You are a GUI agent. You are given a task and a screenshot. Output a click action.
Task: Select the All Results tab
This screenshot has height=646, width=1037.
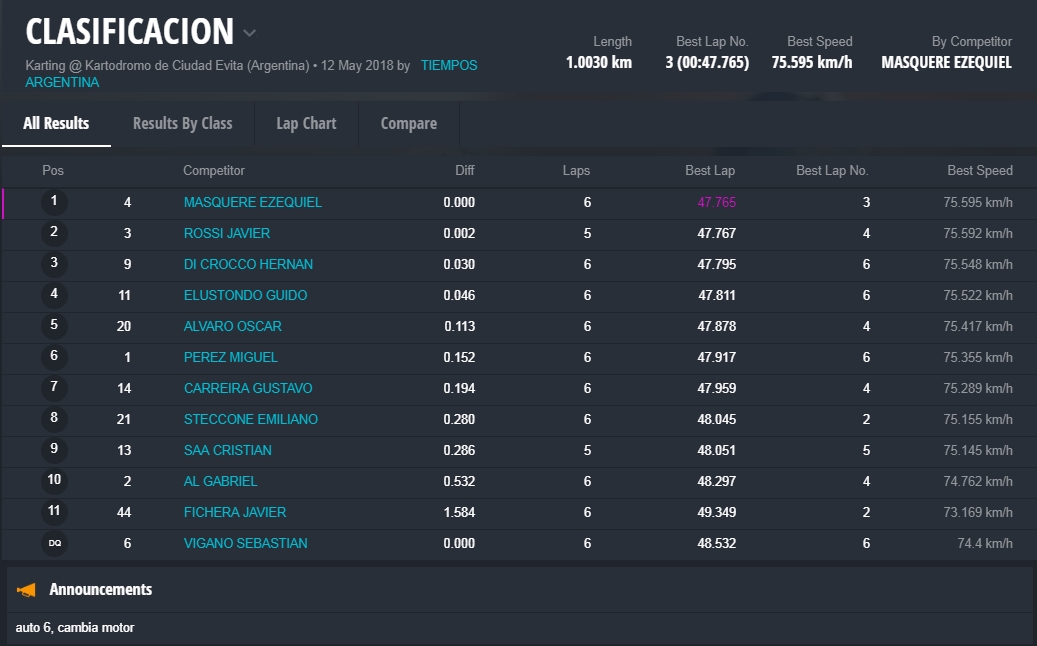coord(56,123)
